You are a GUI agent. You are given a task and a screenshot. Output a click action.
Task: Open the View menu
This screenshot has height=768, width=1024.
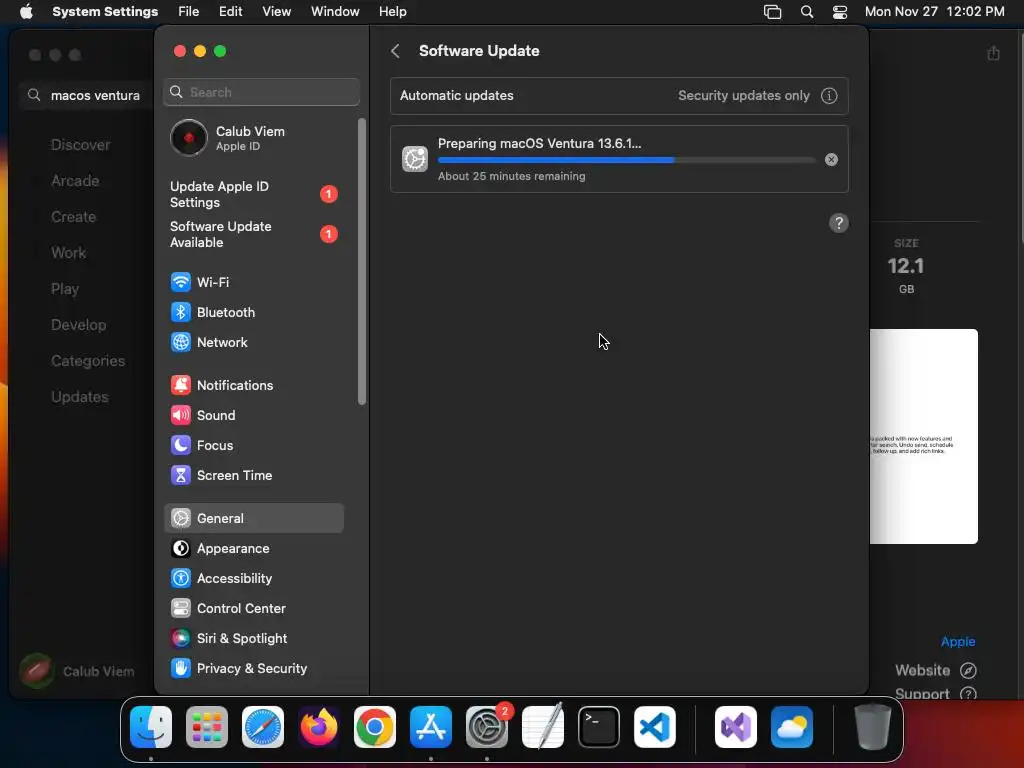pos(276,12)
